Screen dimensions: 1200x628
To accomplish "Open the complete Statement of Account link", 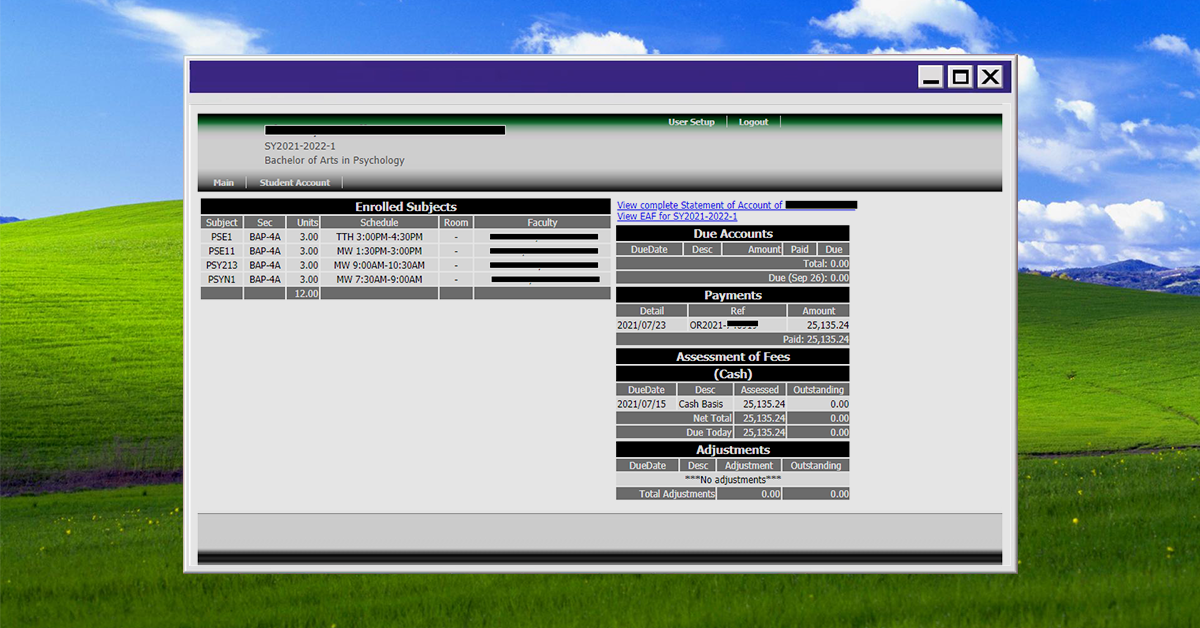I will [699, 205].
